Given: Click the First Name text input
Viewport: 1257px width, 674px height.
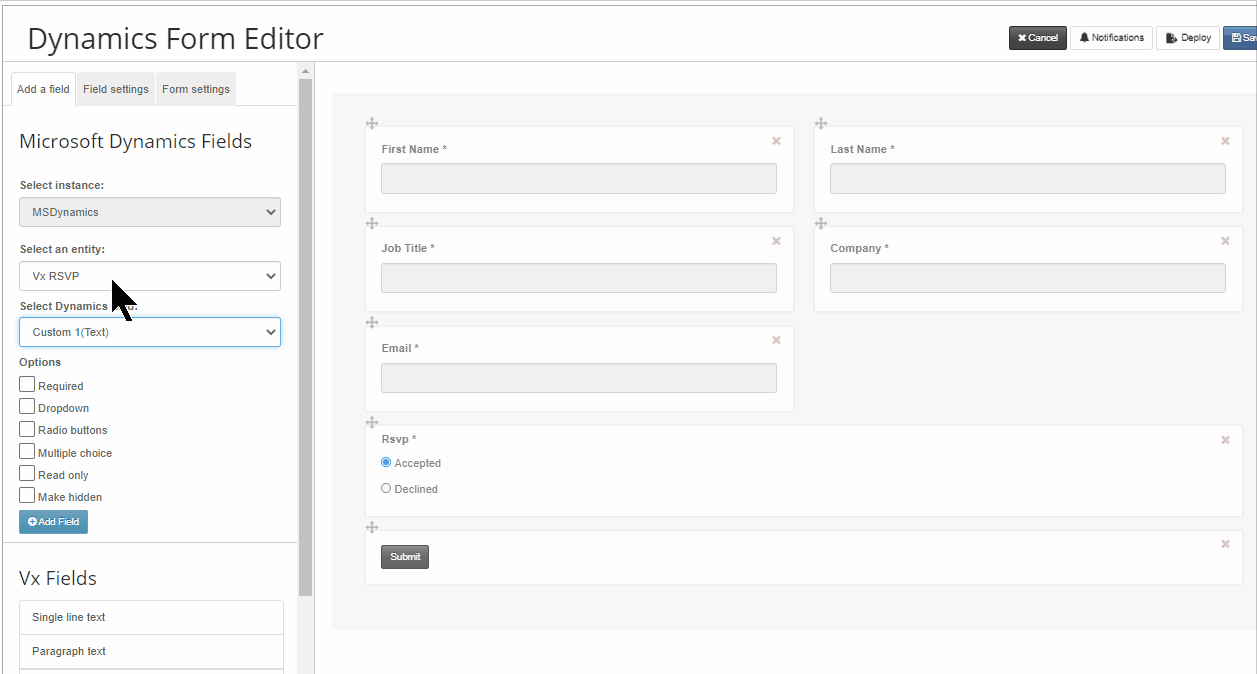Looking at the screenshot, I should coord(579,178).
